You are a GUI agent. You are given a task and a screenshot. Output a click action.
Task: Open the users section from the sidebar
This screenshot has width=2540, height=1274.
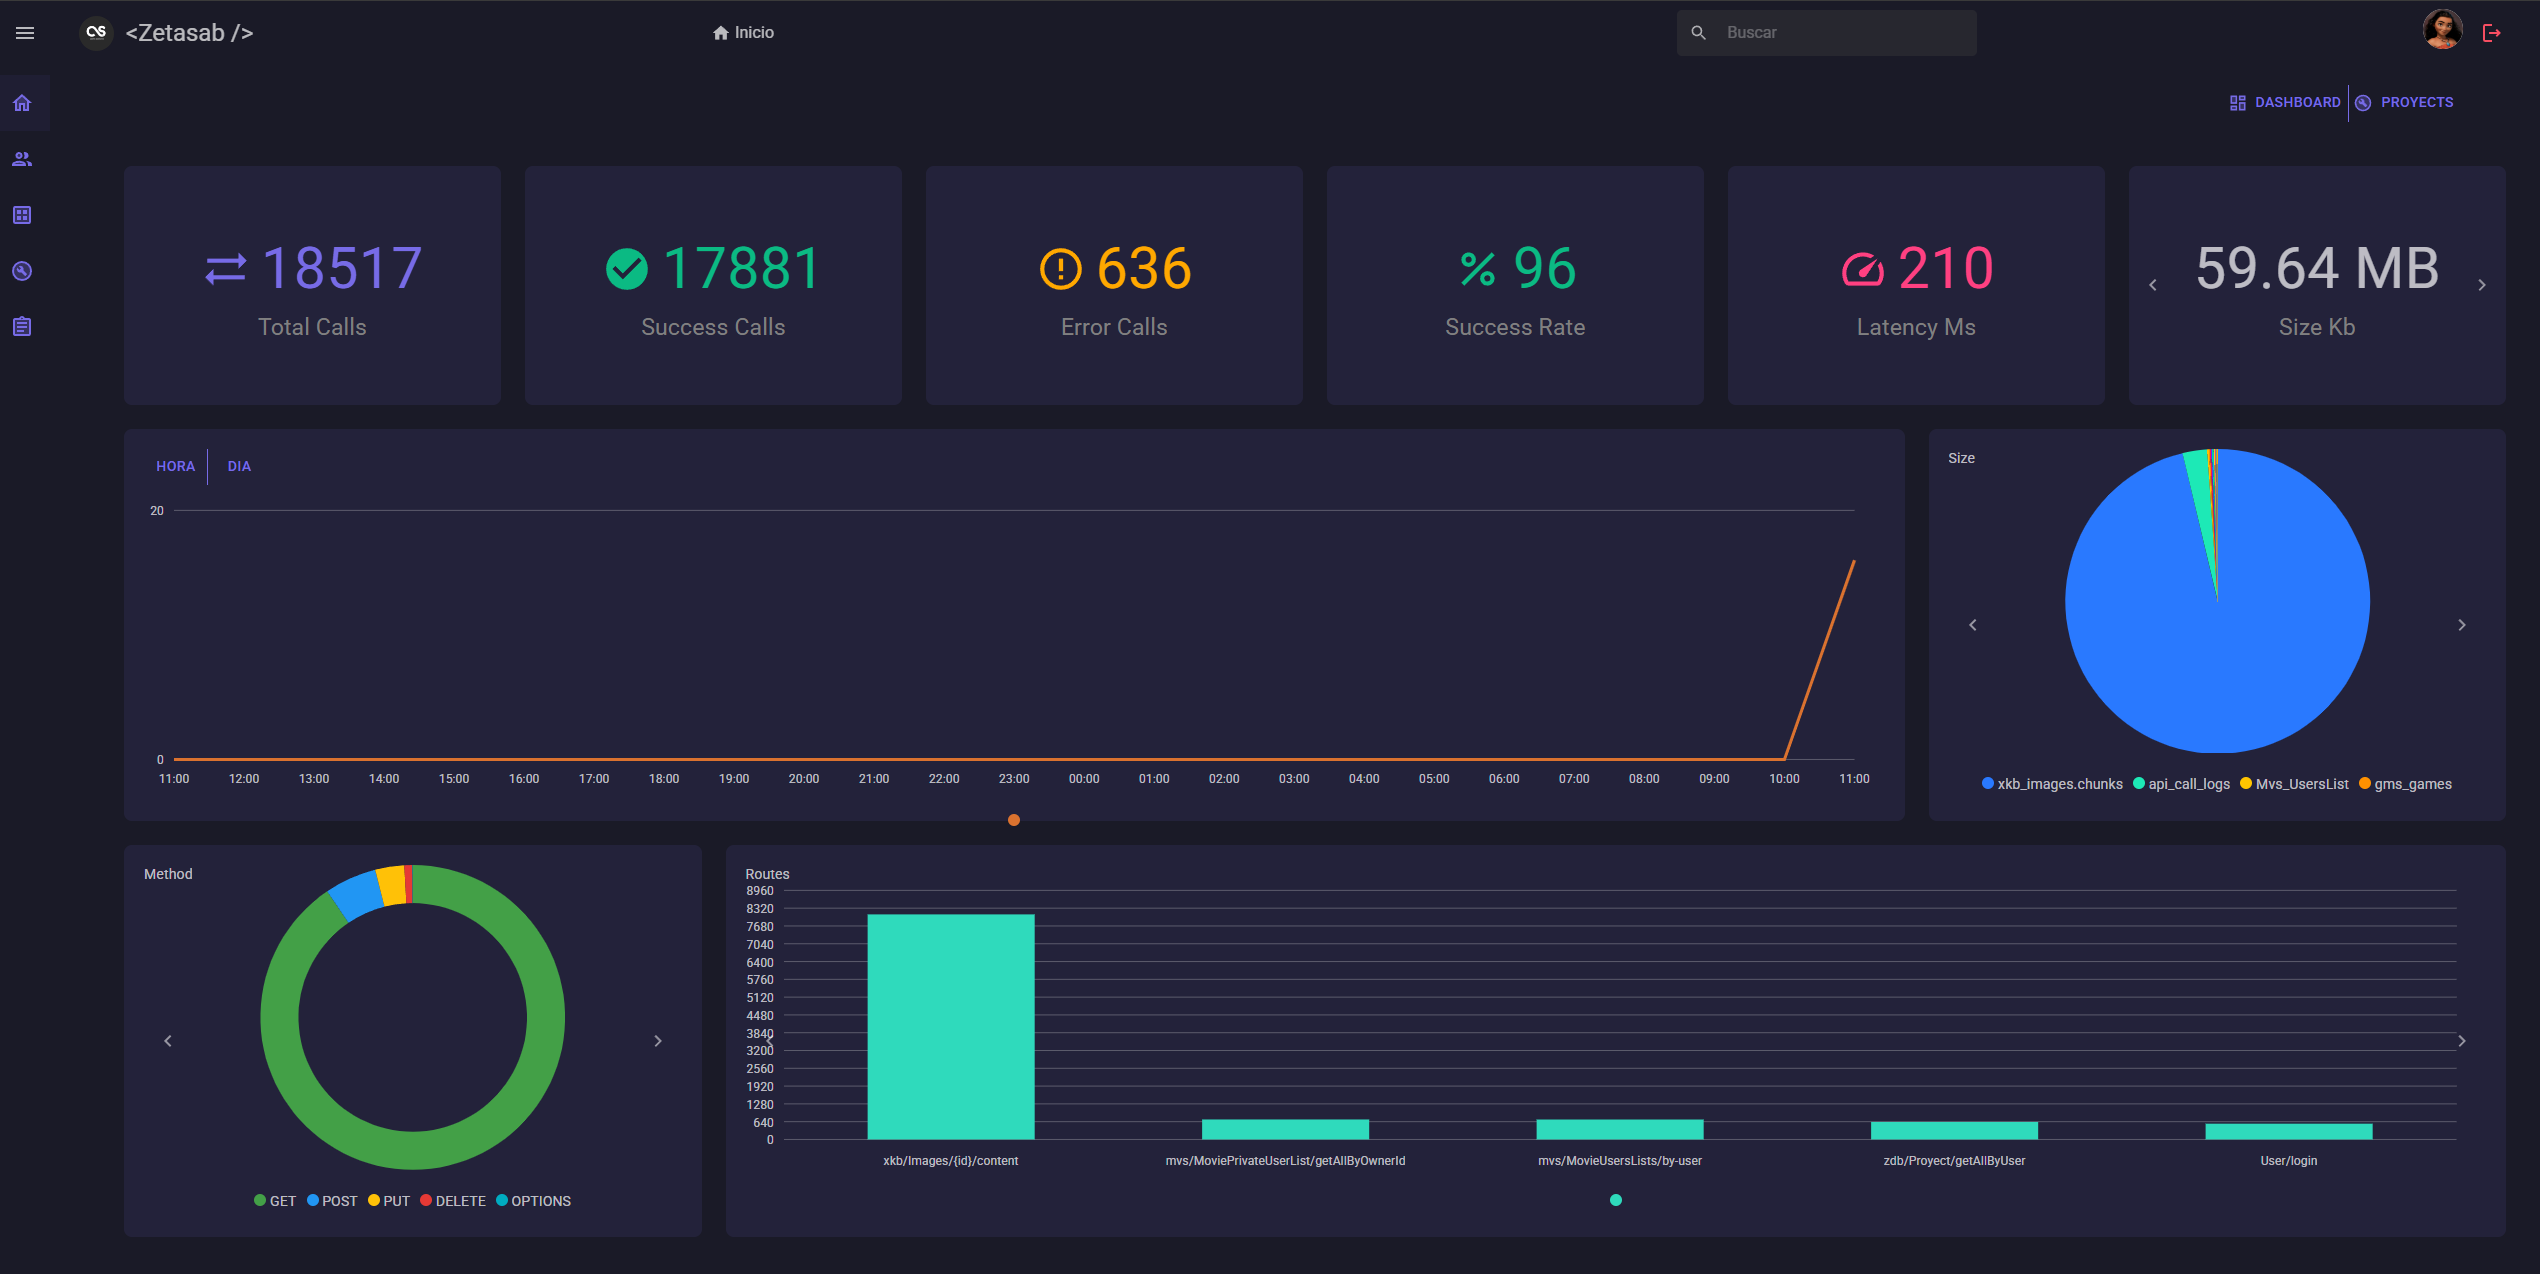pyautogui.click(x=22, y=158)
